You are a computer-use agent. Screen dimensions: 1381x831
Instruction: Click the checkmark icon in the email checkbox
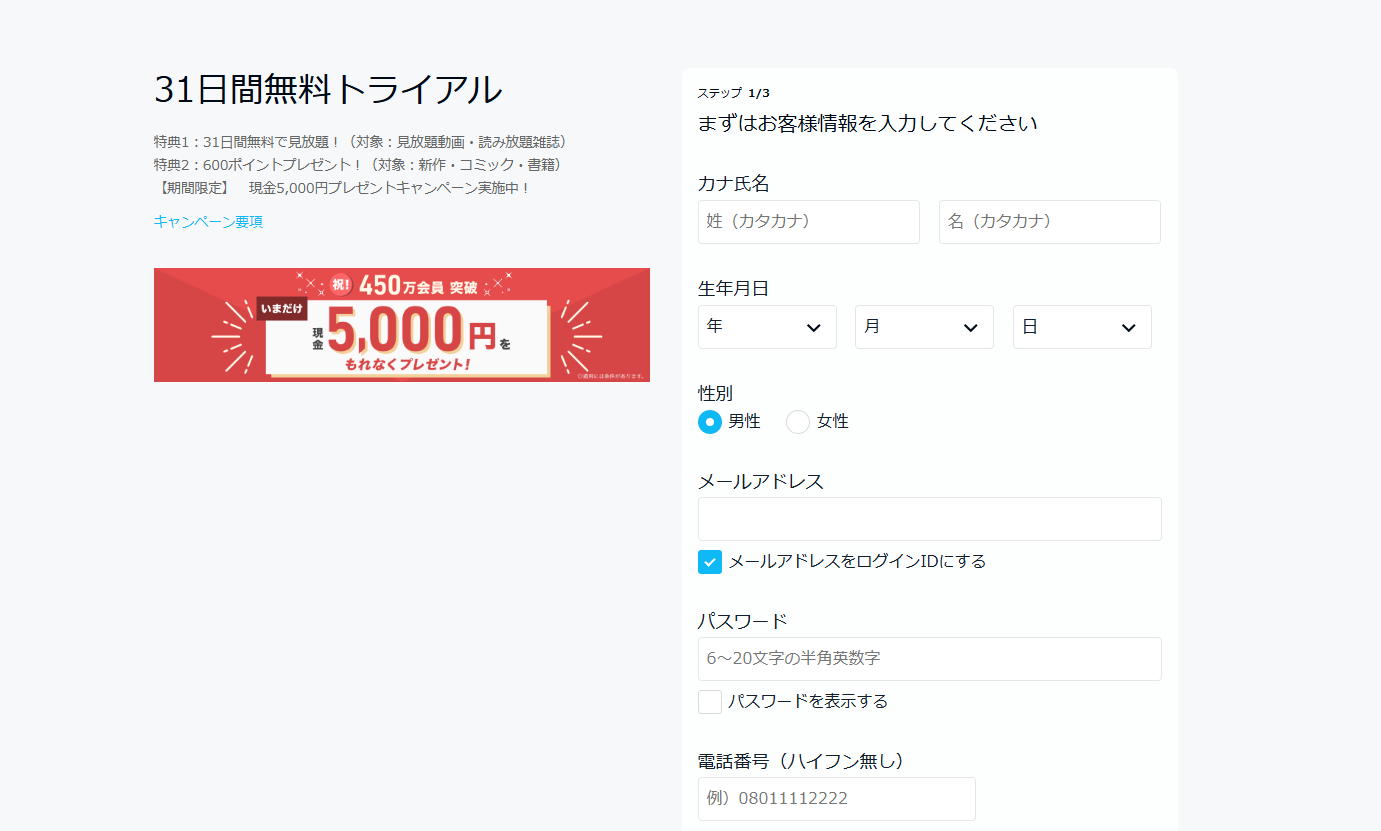[x=709, y=561]
